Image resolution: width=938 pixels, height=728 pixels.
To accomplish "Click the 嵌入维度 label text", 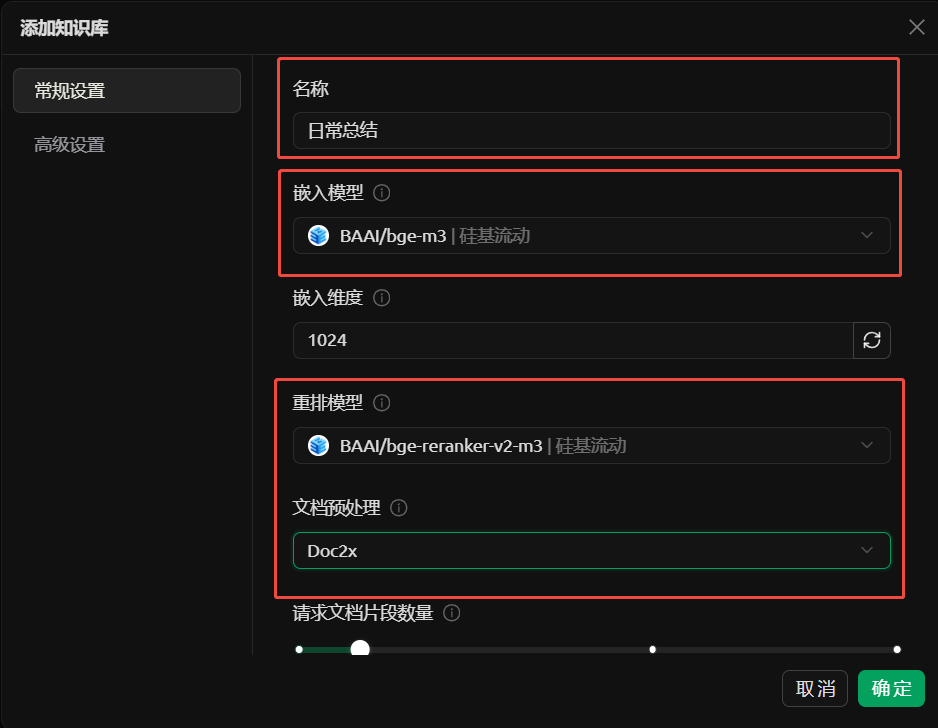I will point(328,298).
